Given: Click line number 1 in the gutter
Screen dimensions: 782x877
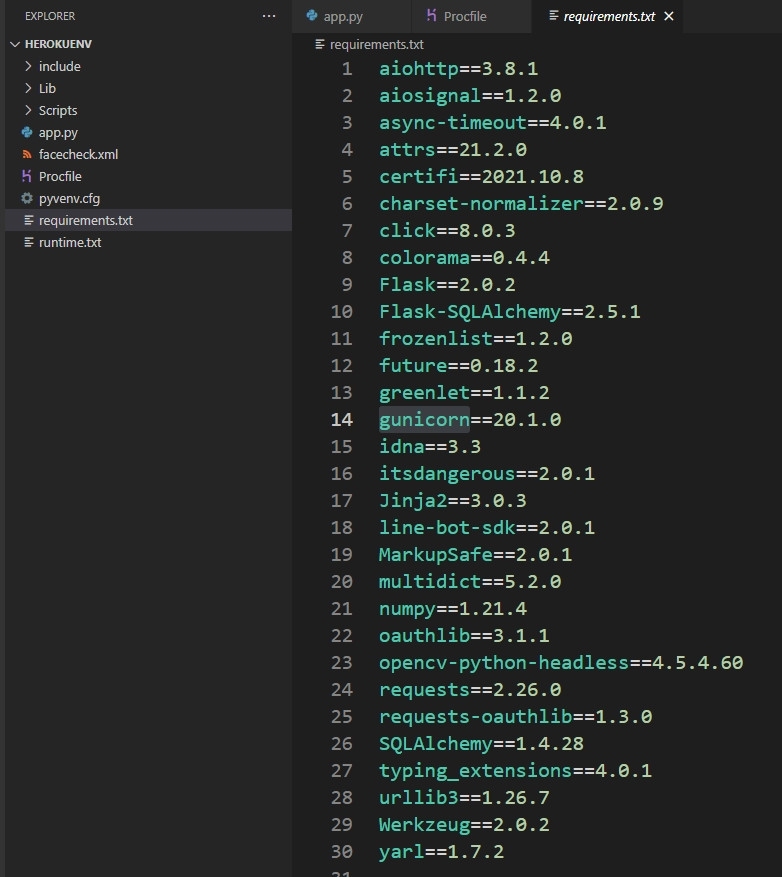Looking at the screenshot, I should [x=347, y=69].
